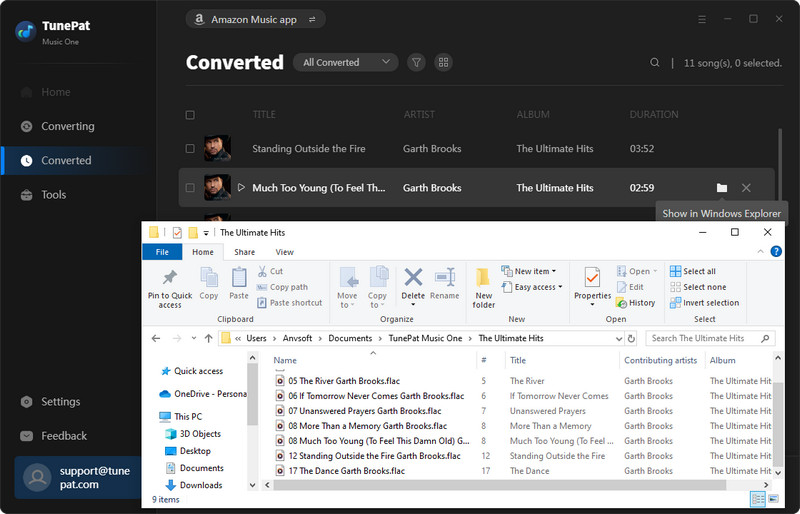Click the search magnifier in TunePat
This screenshot has width=800, height=514.
tap(655, 63)
